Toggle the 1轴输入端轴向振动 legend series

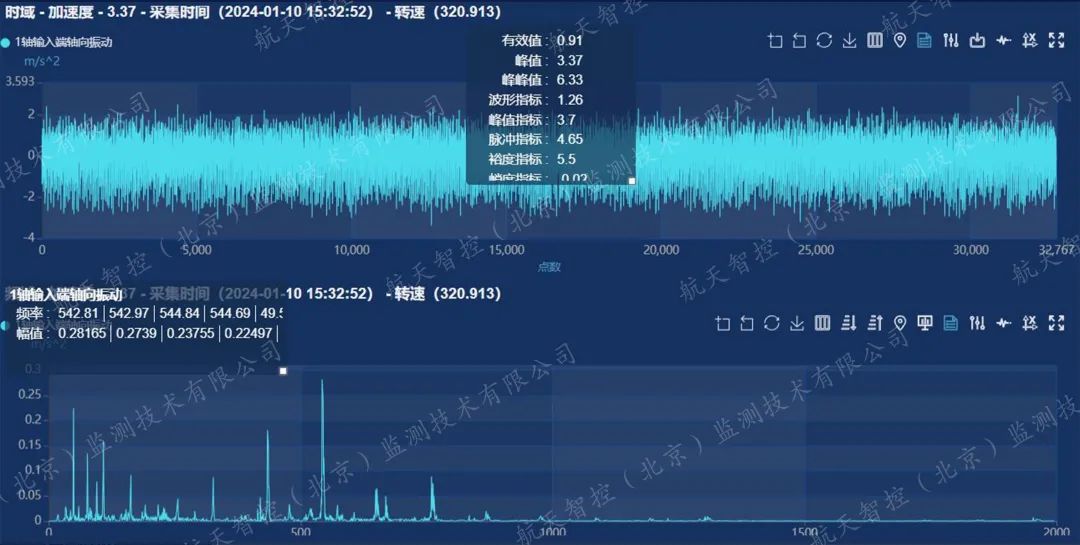click(x=60, y=42)
